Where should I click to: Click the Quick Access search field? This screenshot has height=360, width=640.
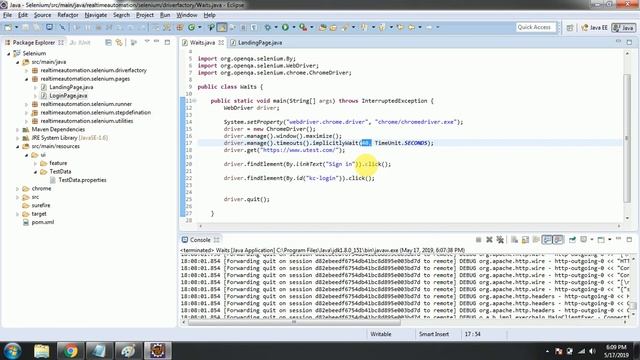click(536, 27)
